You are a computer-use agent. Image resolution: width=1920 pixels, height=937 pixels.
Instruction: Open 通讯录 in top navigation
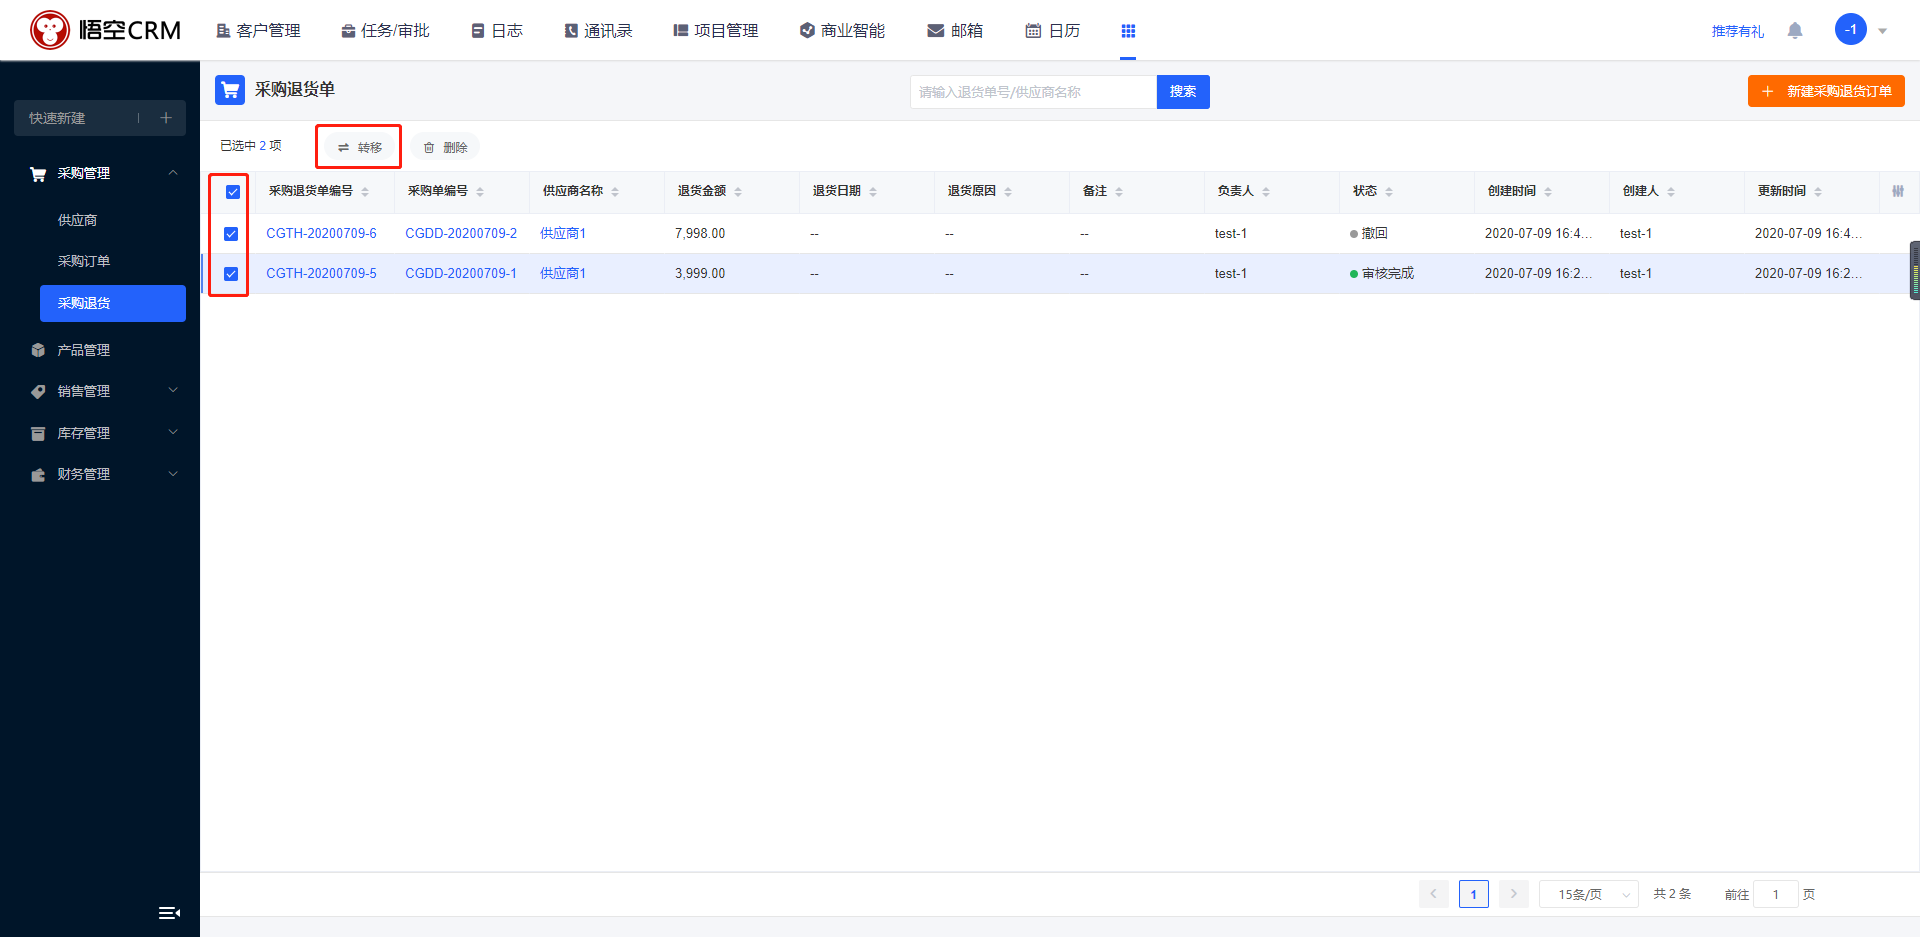tap(598, 31)
